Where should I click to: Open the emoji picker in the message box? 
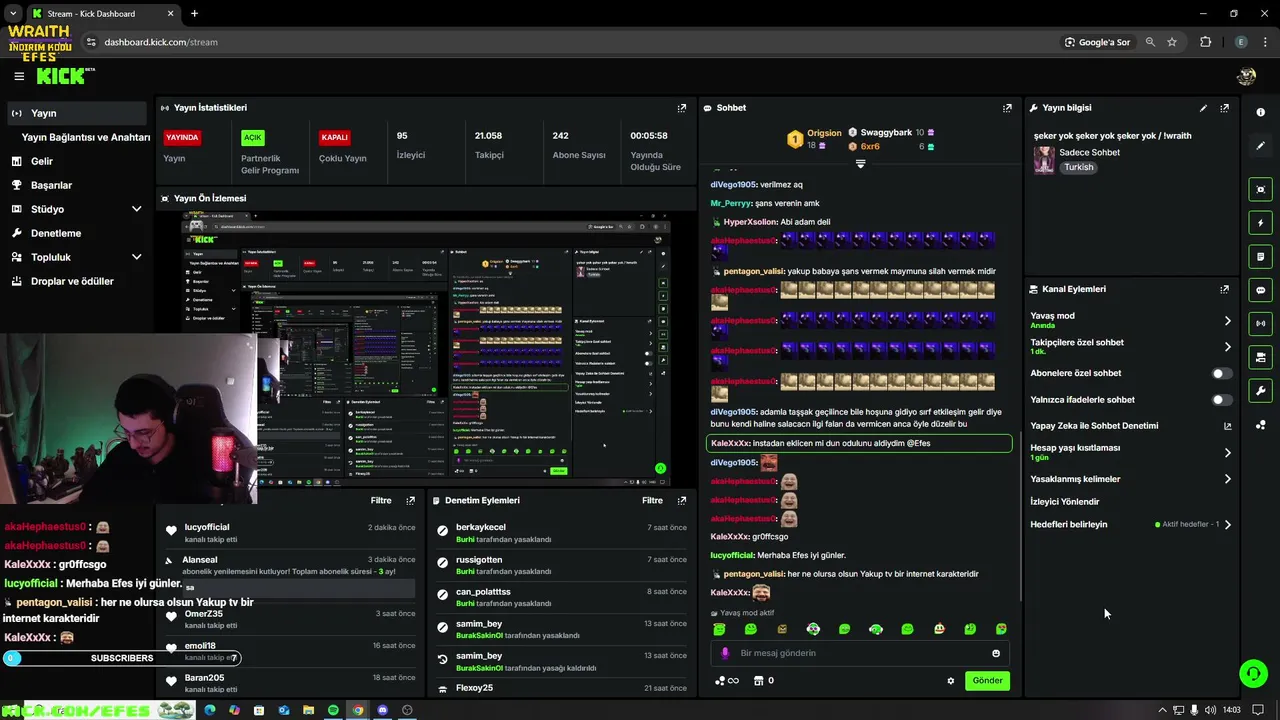pos(995,653)
